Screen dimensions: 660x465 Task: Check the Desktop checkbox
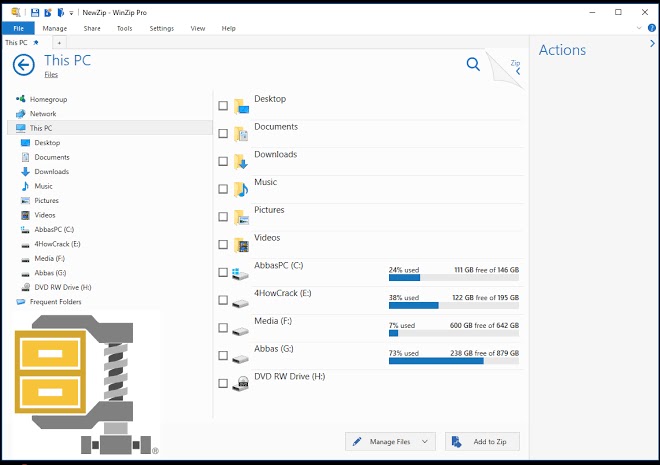223,106
